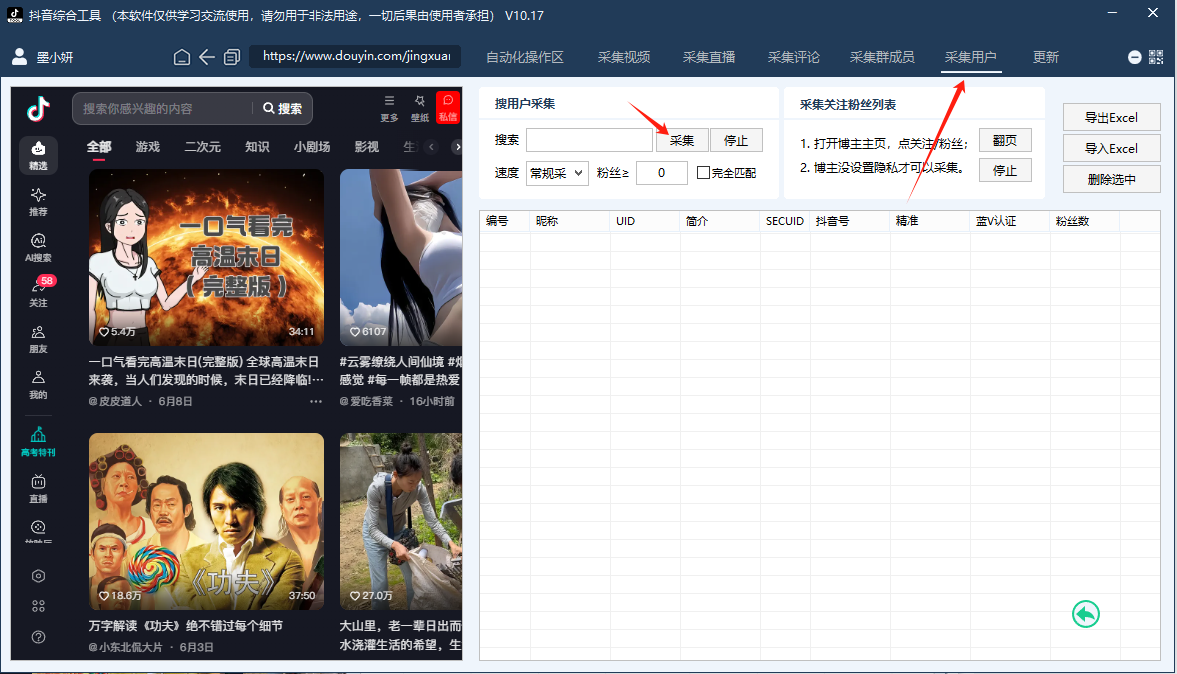Click the douyin.com URL address bar
The height and width of the screenshot is (674, 1177).
[355, 56]
